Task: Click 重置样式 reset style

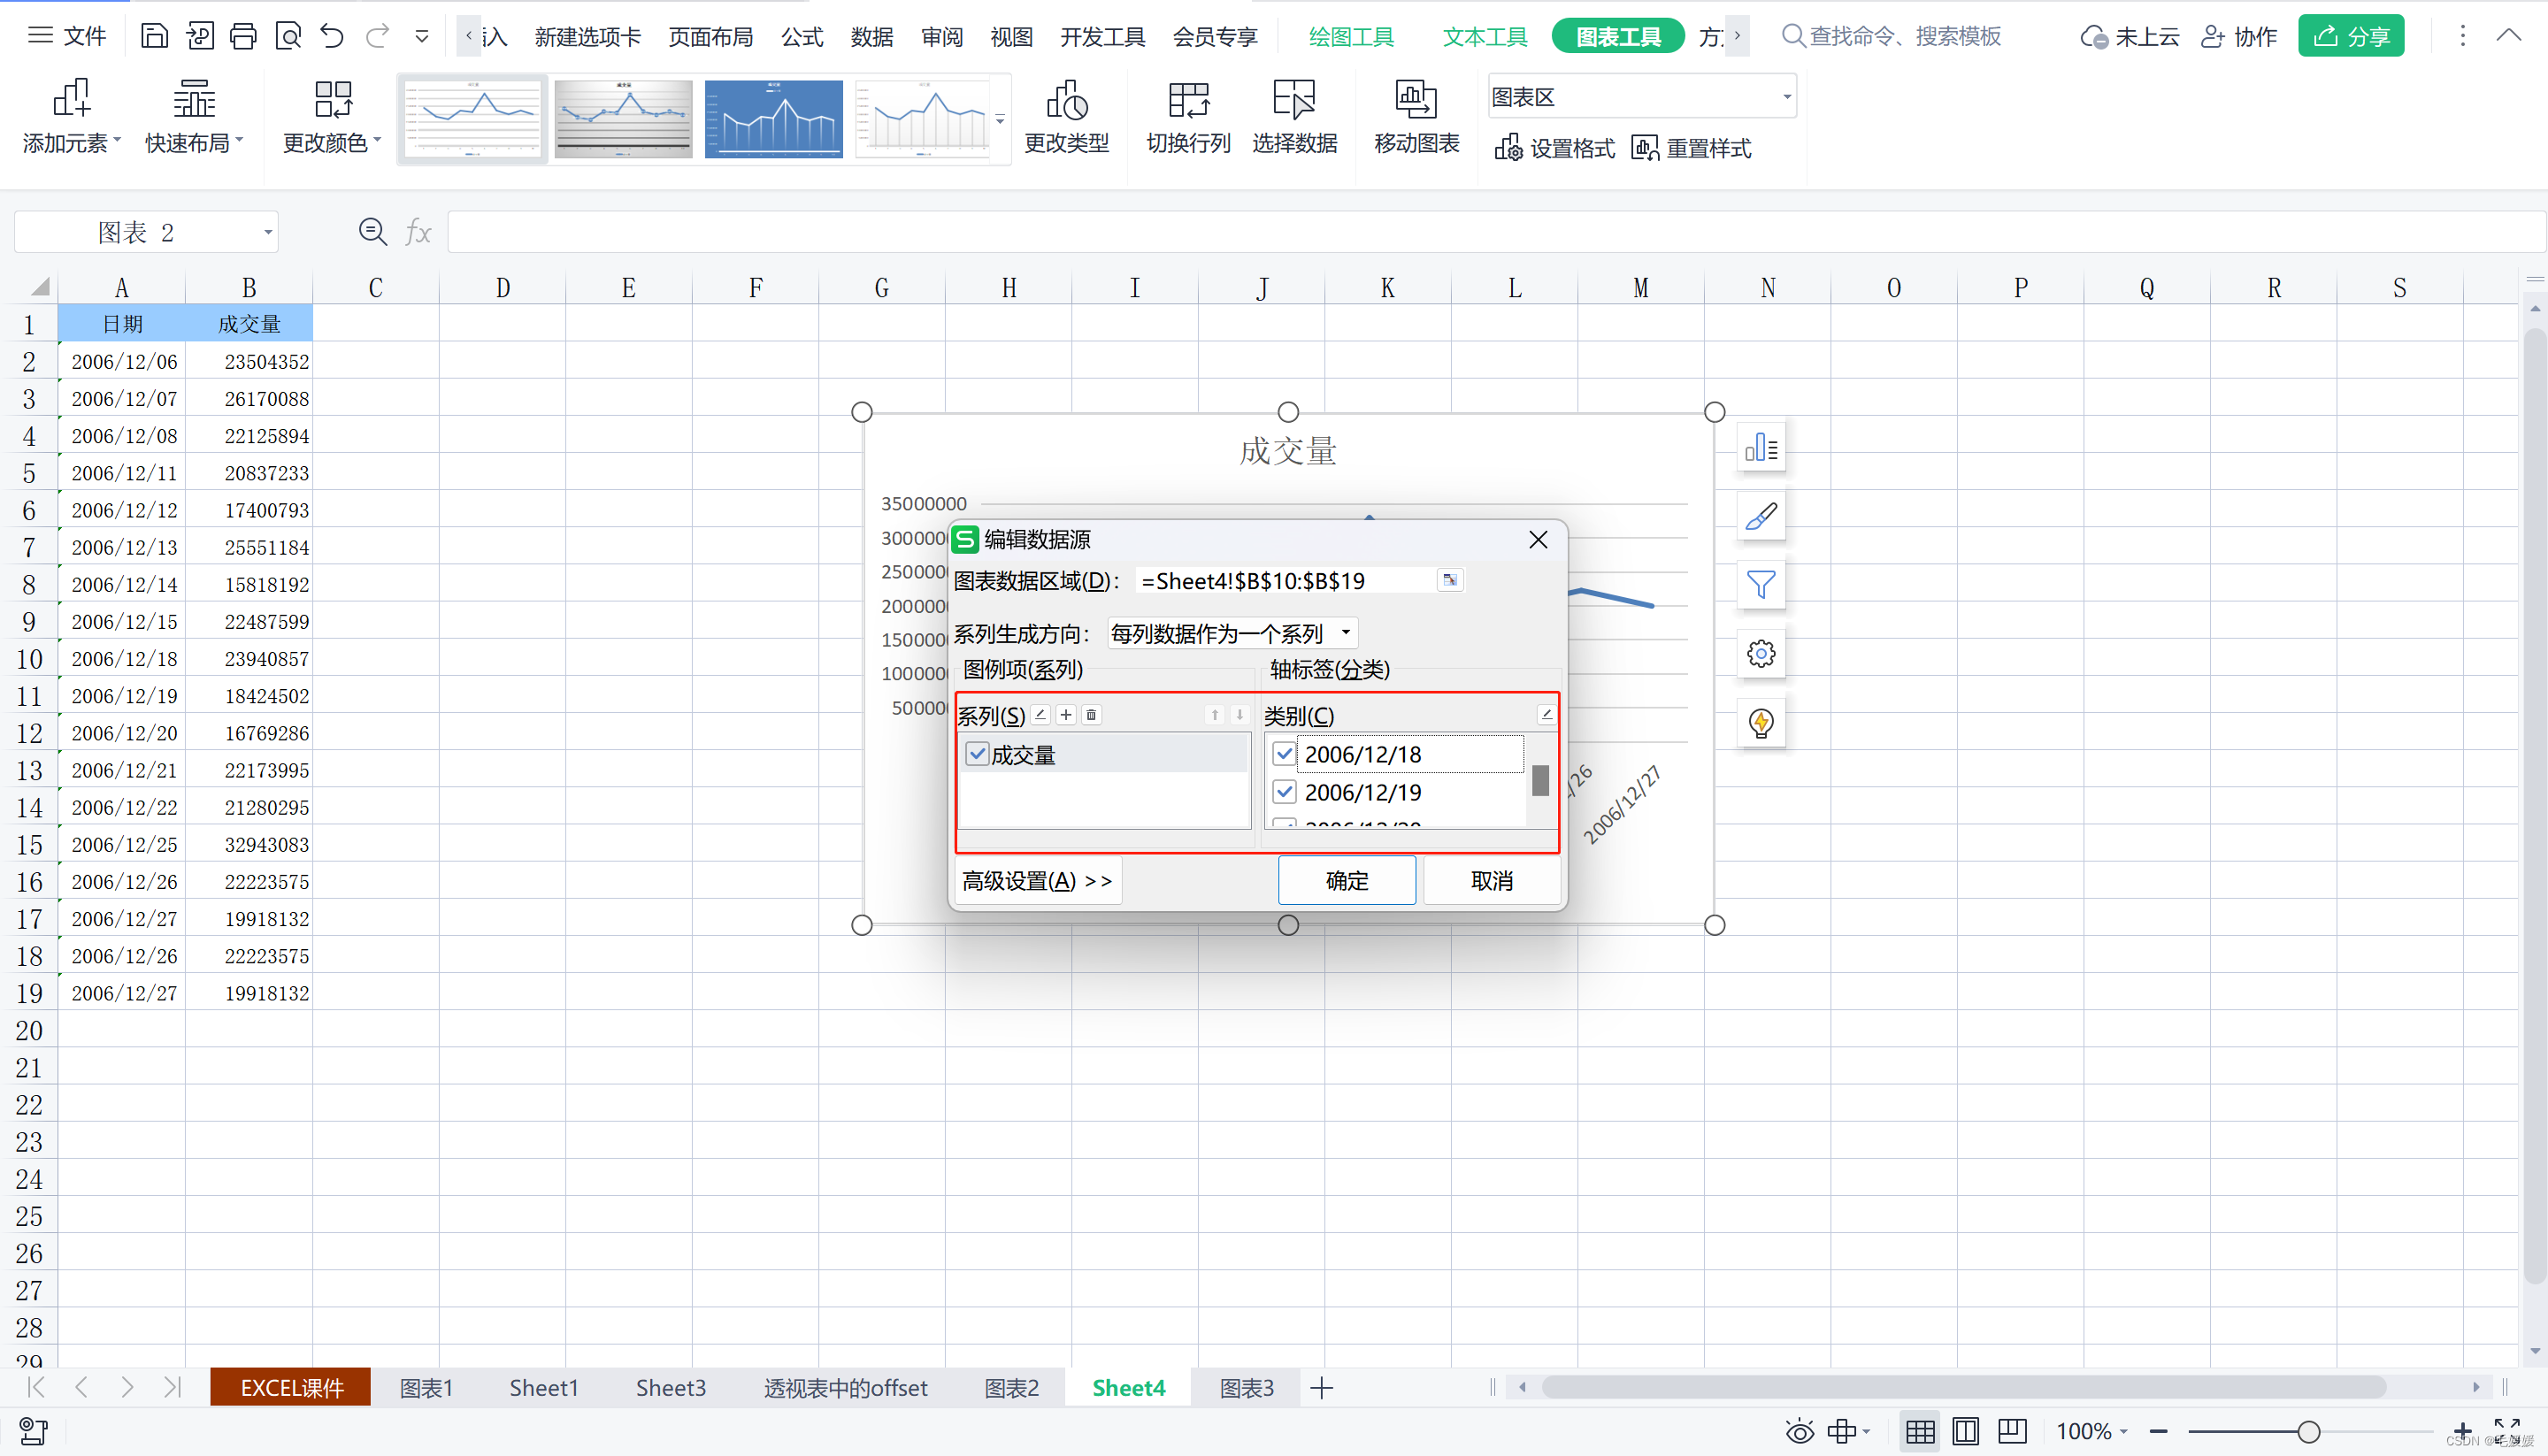Action: (x=1691, y=149)
